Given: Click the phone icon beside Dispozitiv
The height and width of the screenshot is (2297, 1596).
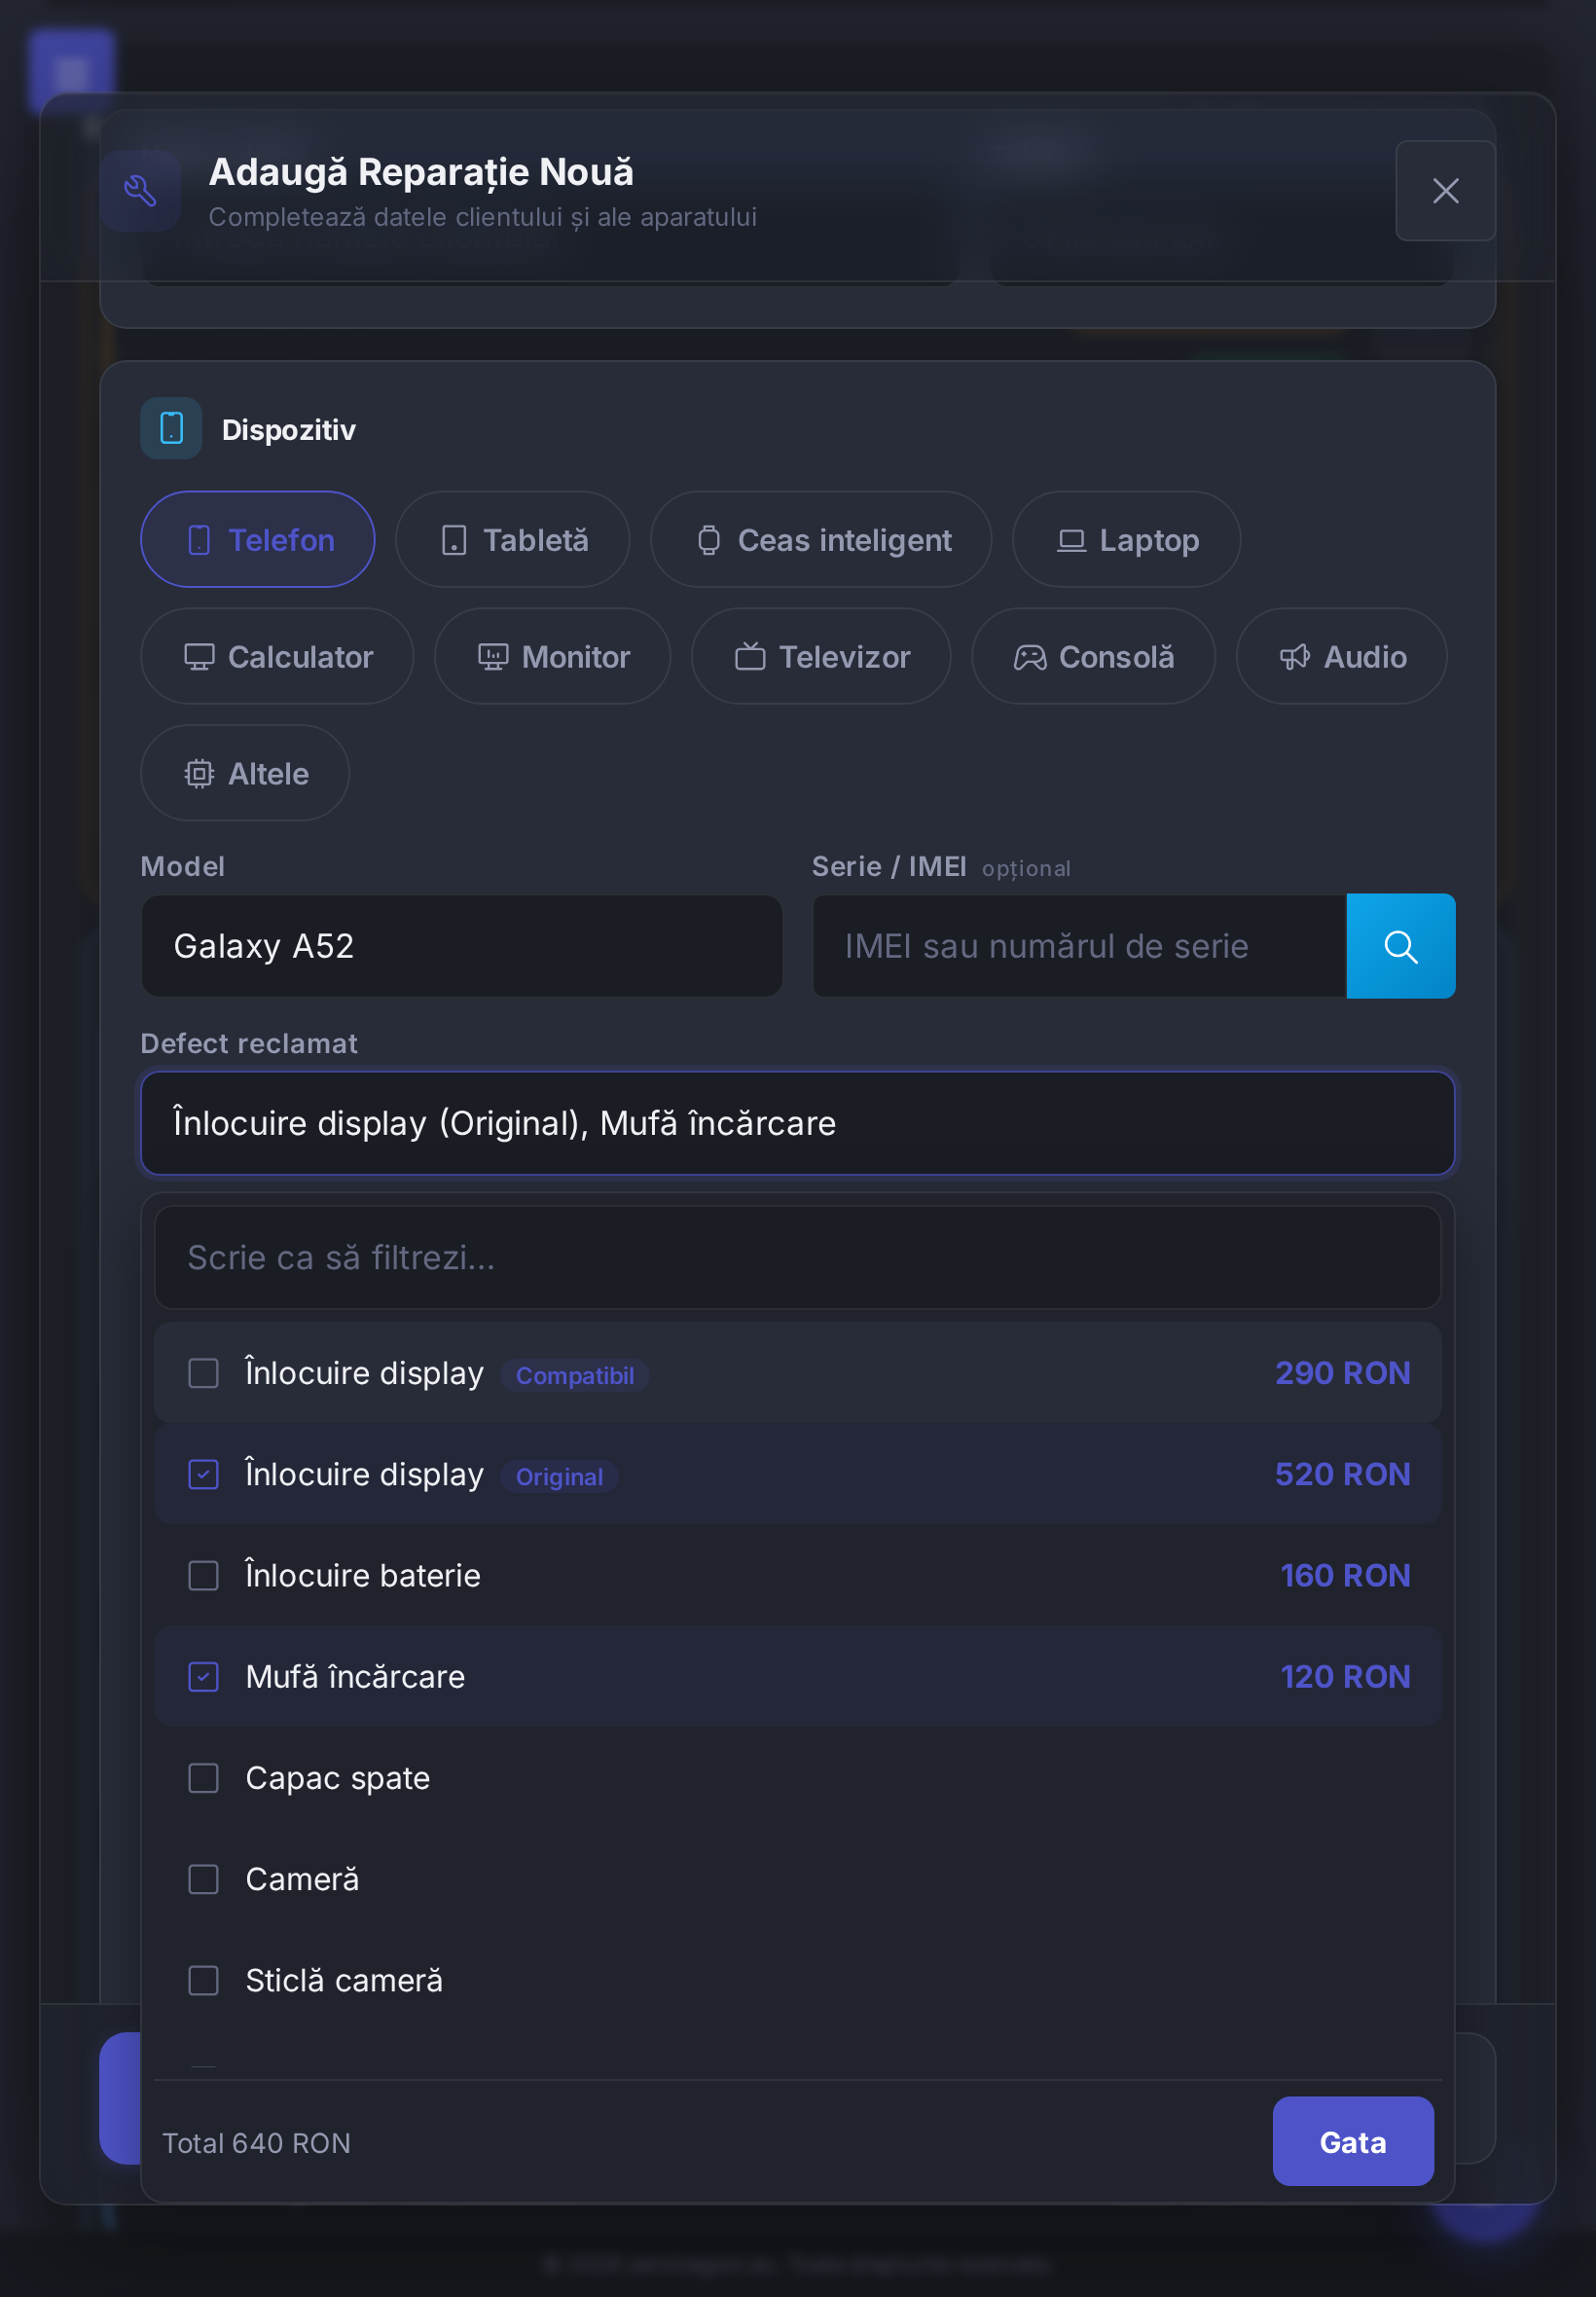Looking at the screenshot, I should click(171, 428).
